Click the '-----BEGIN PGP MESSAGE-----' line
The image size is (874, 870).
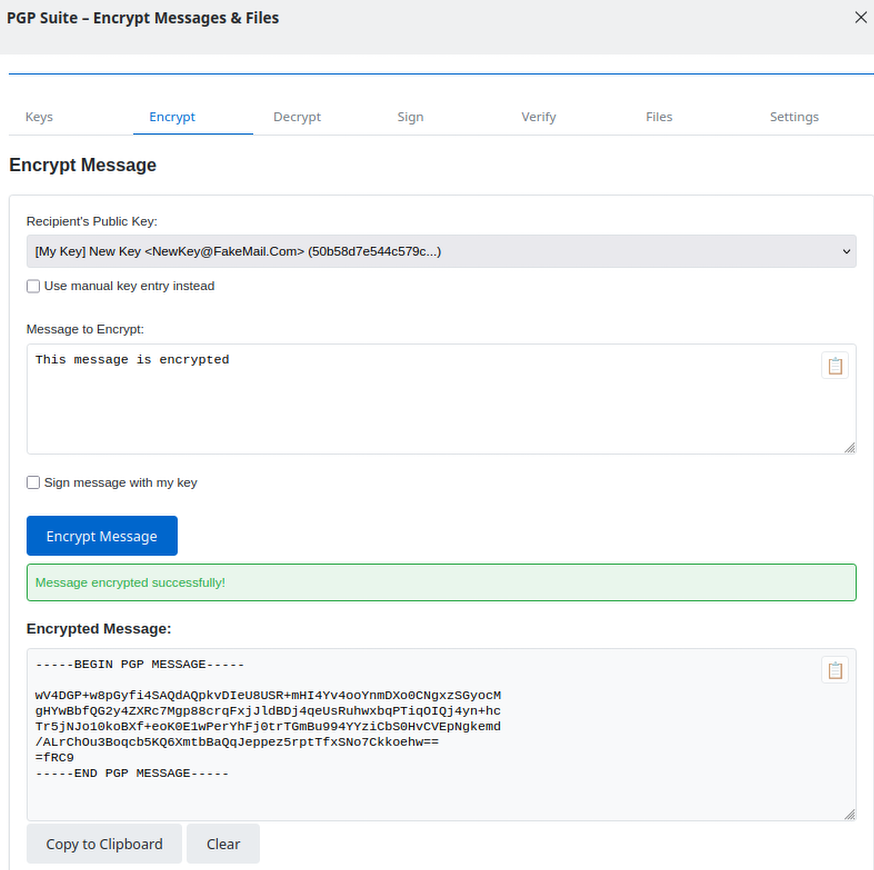click(139, 664)
